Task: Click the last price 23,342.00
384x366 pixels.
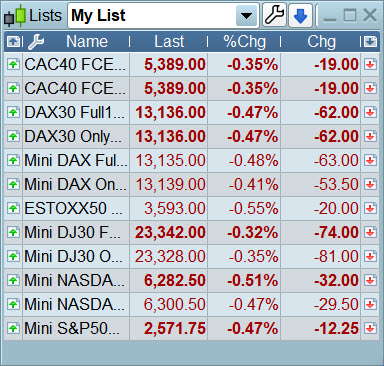Action: point(170,233)
